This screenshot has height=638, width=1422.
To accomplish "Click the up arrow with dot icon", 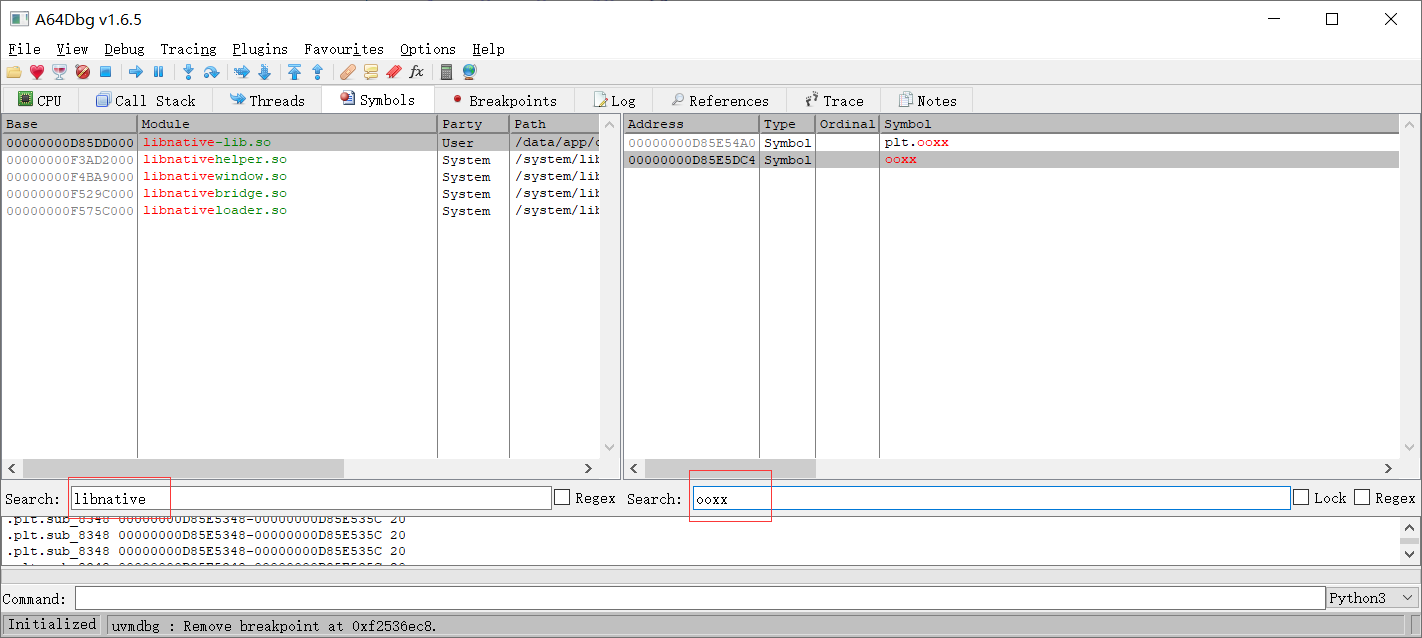I will click(x=317, y=72).
